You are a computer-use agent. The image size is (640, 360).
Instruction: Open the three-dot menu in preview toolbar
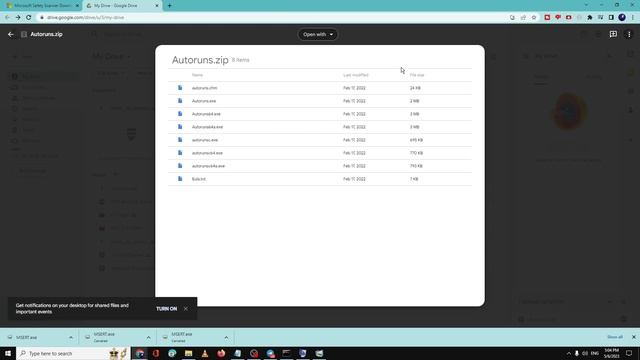pyautogui.click(x=629, y=34)
